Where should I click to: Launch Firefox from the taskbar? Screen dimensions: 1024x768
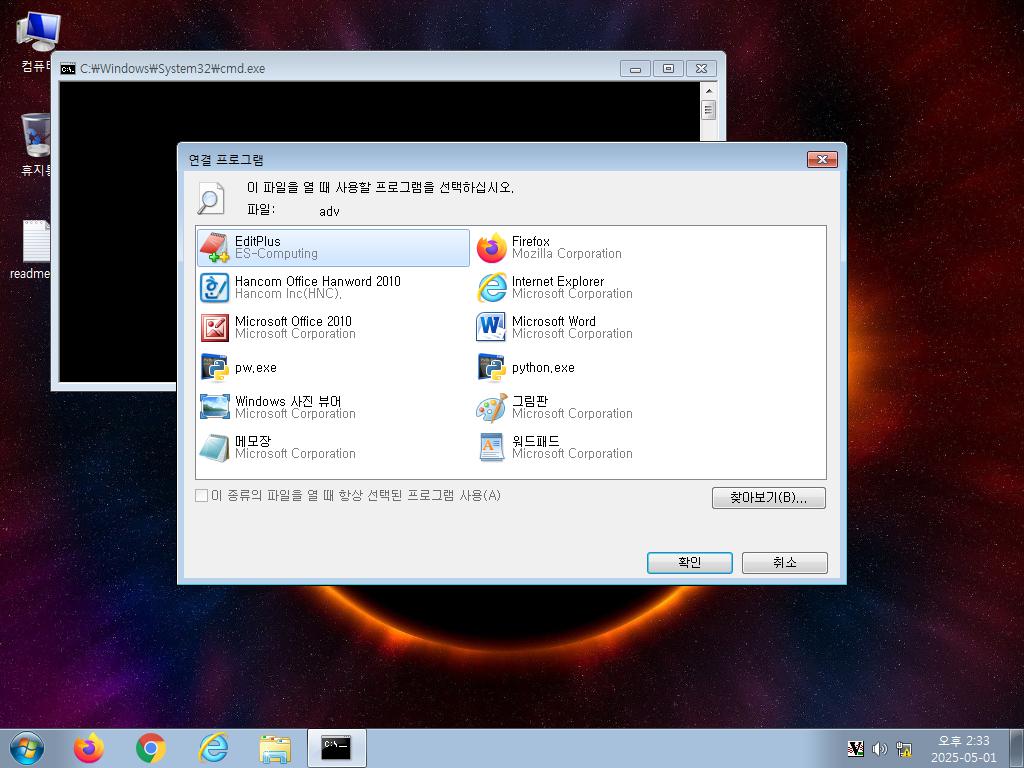[x=89, y=748]
